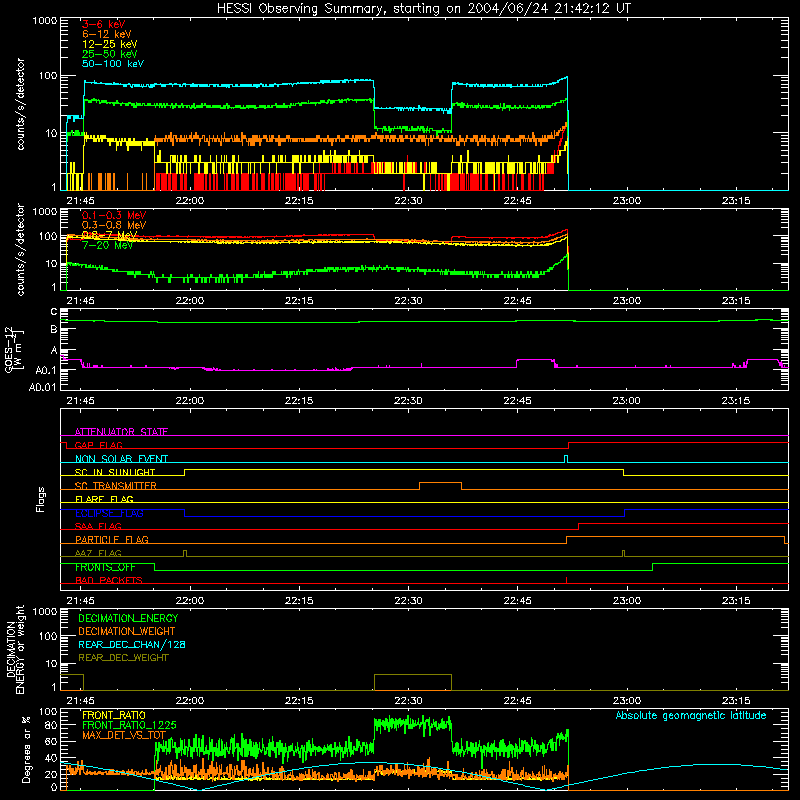
Task: Select the 3-6 keV legend label
Action: point(104,24)
